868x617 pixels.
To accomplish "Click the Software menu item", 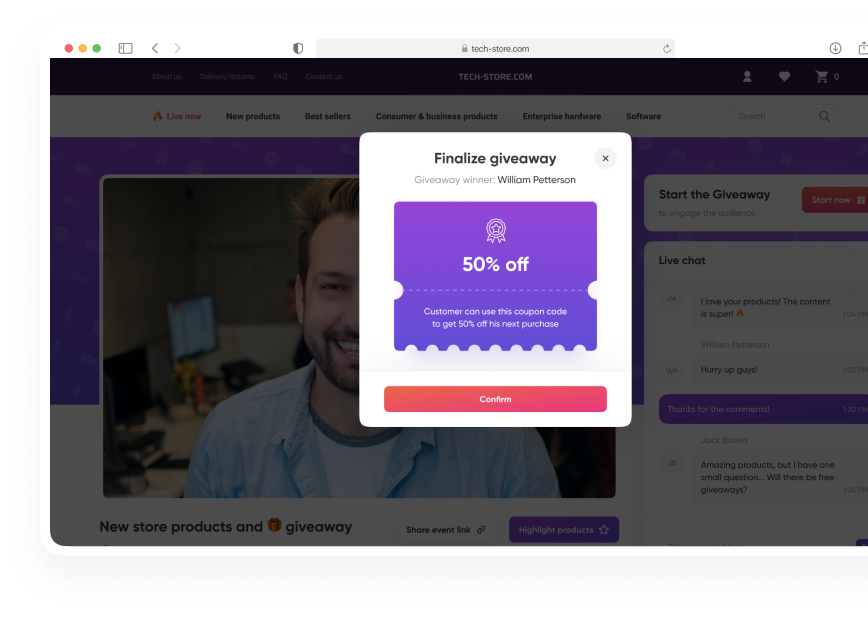I will (643, 116).
